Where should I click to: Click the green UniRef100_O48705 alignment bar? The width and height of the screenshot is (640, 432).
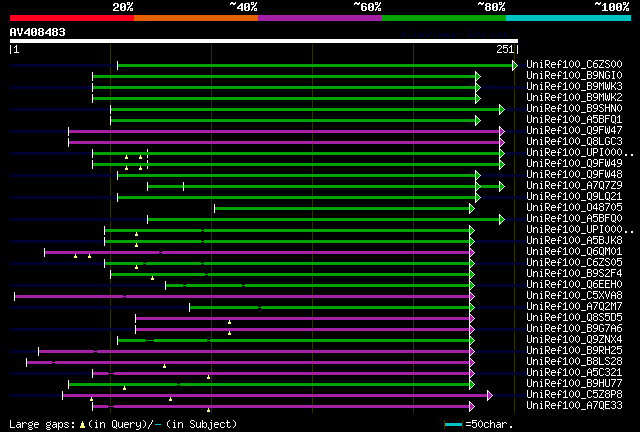coord(342,209)
